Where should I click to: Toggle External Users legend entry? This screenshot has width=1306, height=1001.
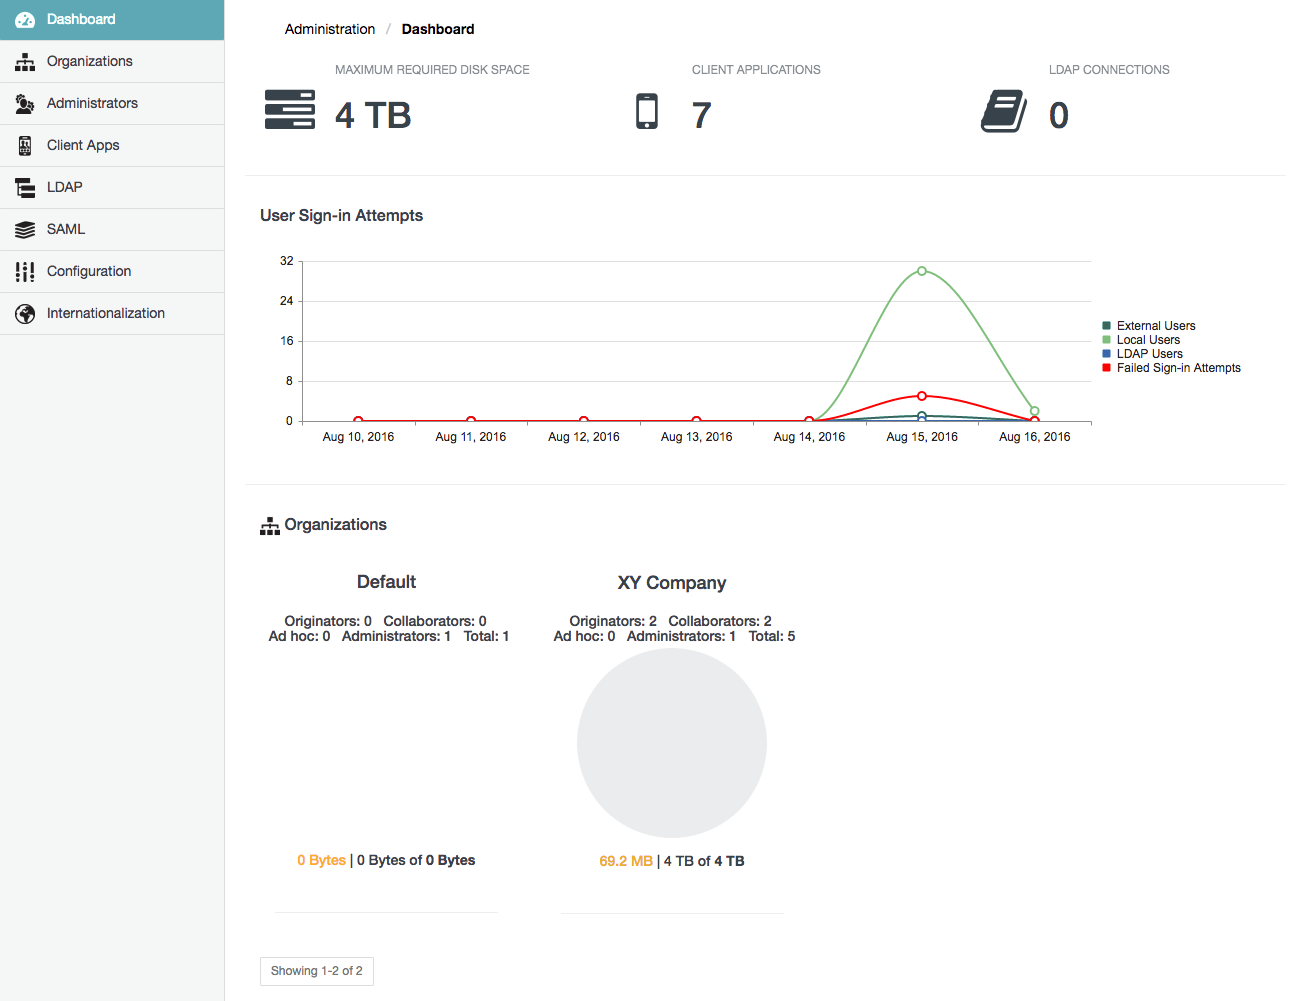point(1155,326)
